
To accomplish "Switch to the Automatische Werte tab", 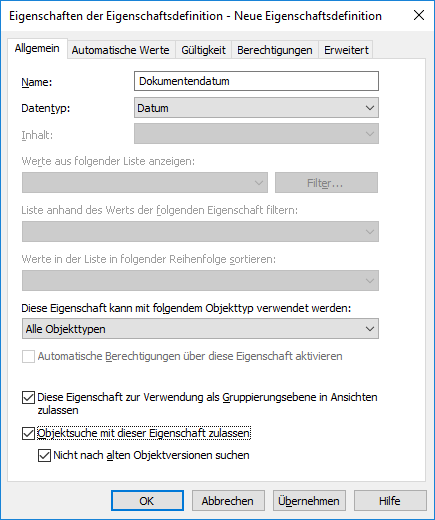I will click(121, 50).
